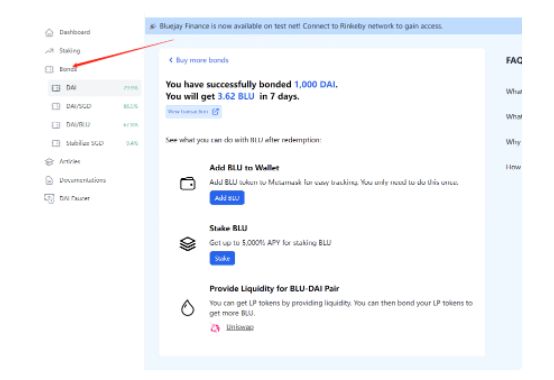Select the DAI bond entry
This screenshot has height=380, width=554.
pos(95,88)
